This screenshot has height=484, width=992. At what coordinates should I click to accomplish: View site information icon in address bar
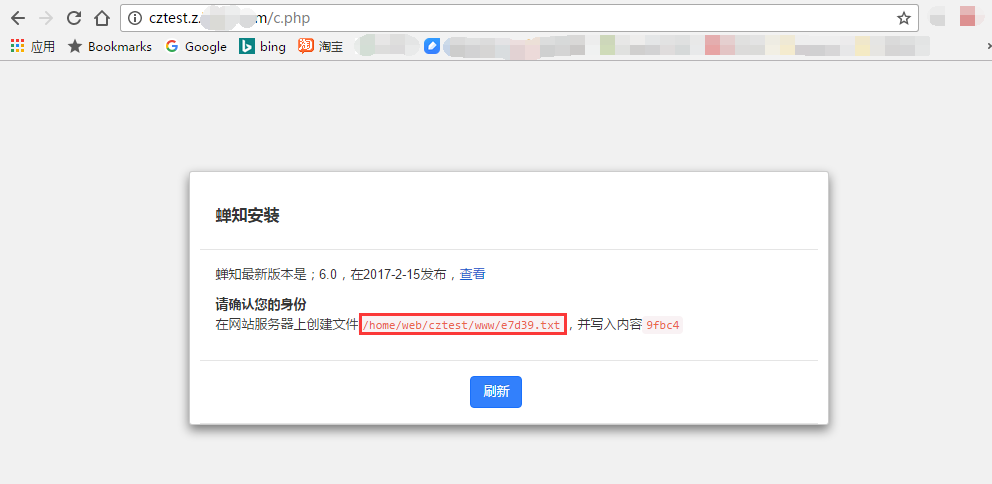[x=135, y=18]
